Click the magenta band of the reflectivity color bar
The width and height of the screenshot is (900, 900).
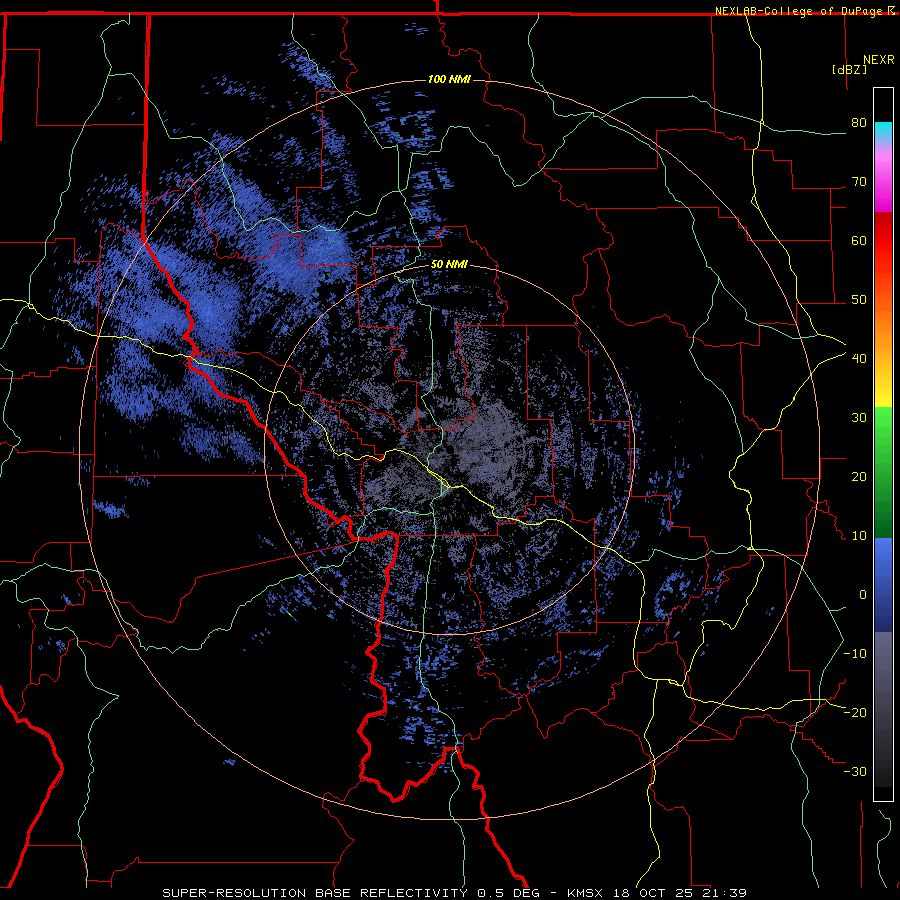883,182
